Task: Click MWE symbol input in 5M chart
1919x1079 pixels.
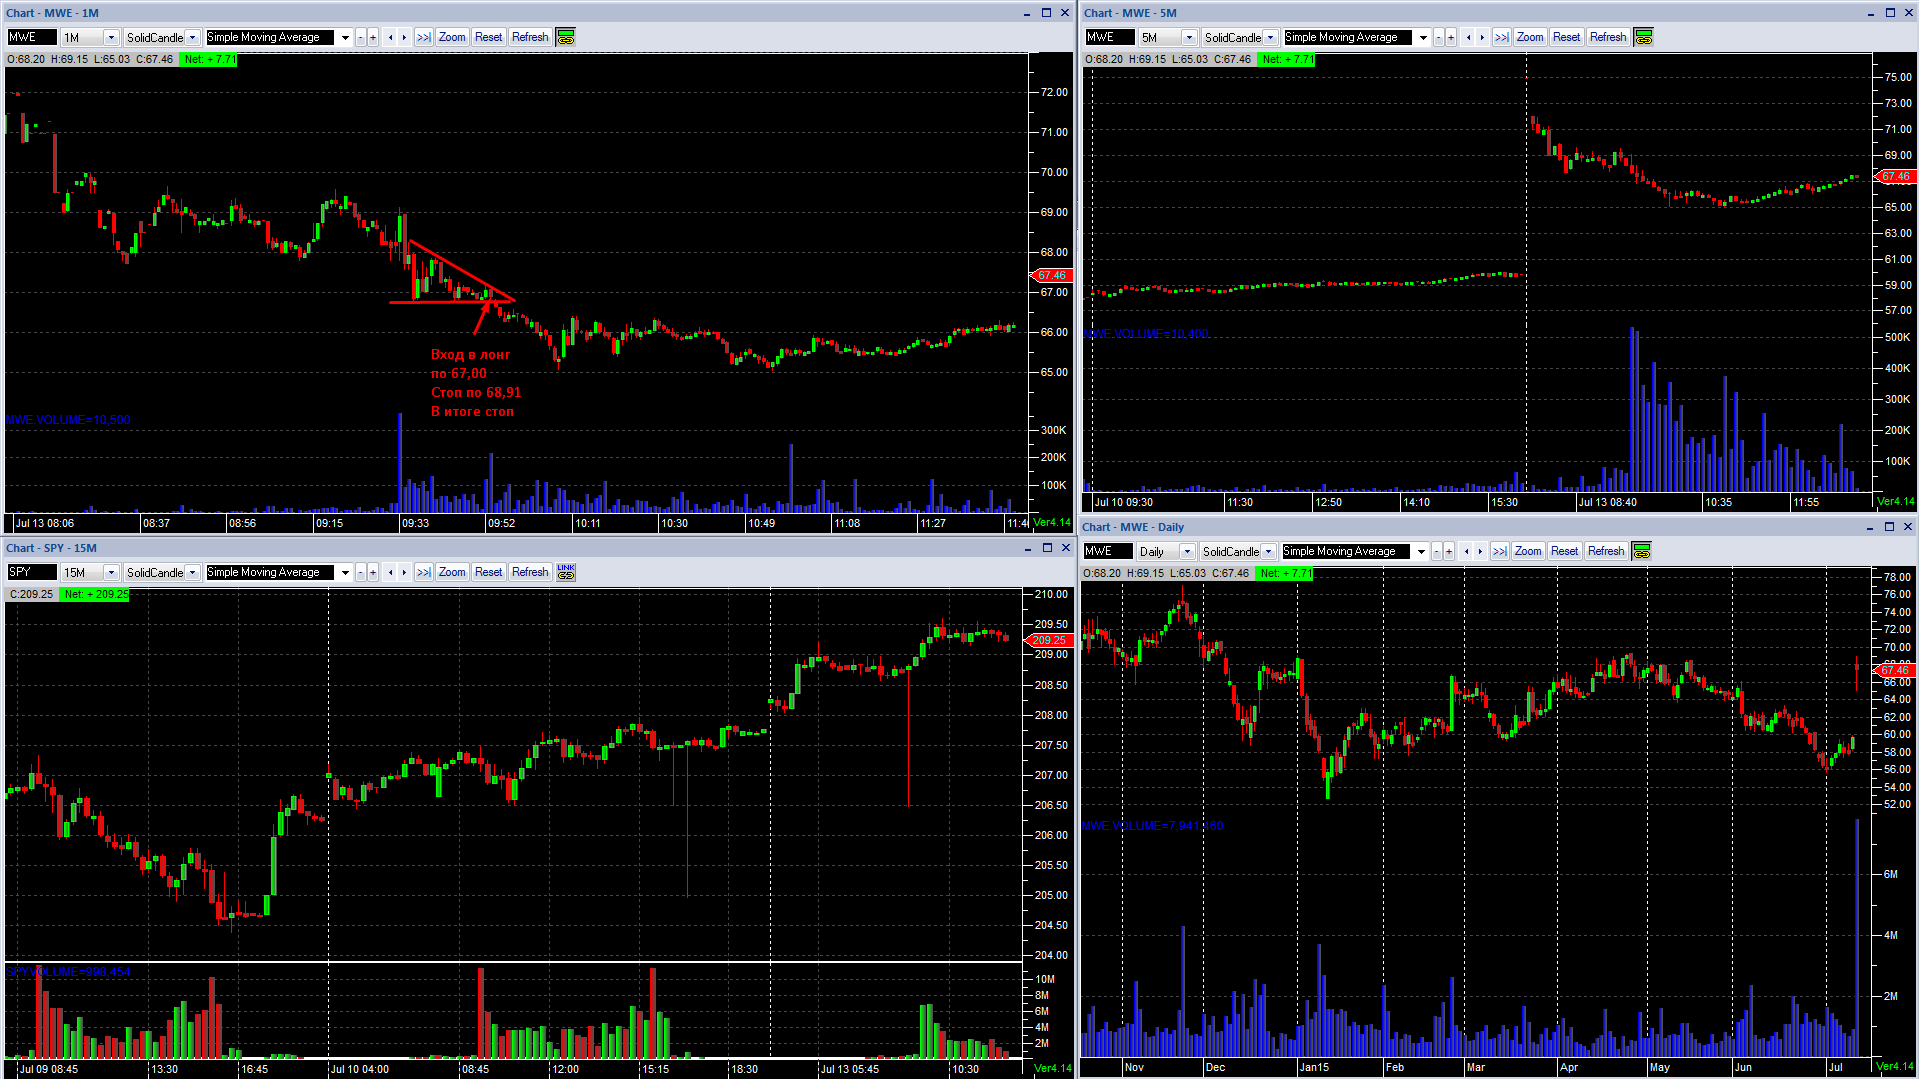Action: click(1110, 37)
